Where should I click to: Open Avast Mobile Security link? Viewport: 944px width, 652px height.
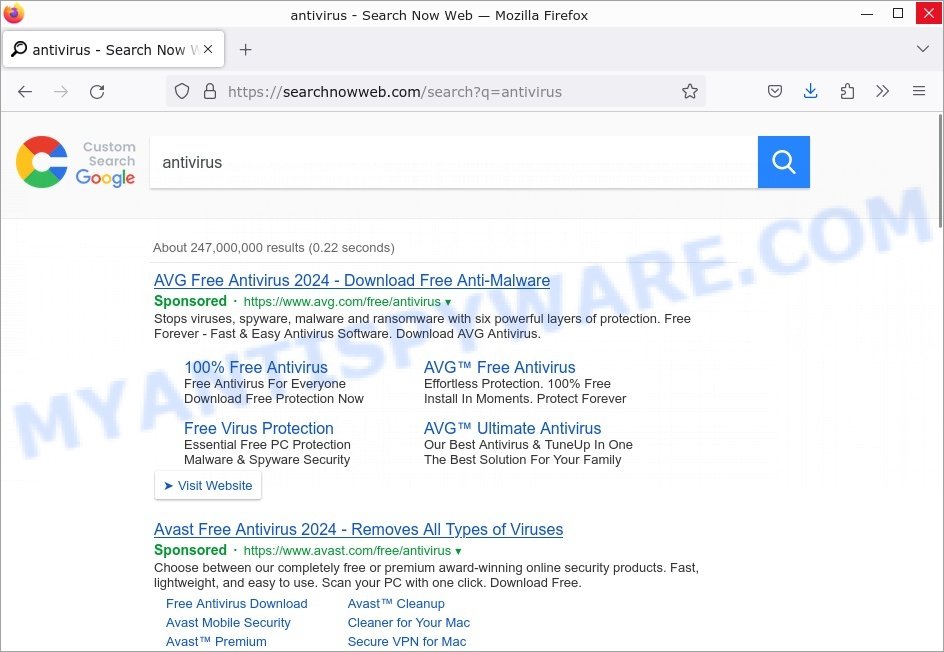pyautogui.click(x=228, y=623)
